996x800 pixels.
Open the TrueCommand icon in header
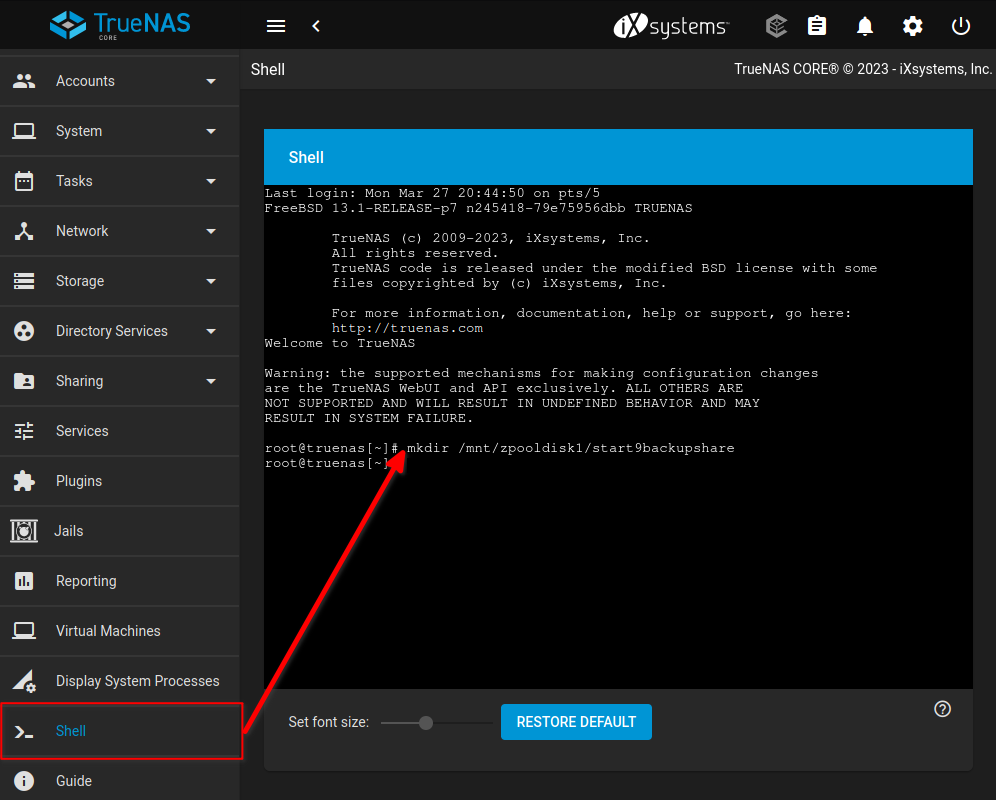tap(776, 26)
